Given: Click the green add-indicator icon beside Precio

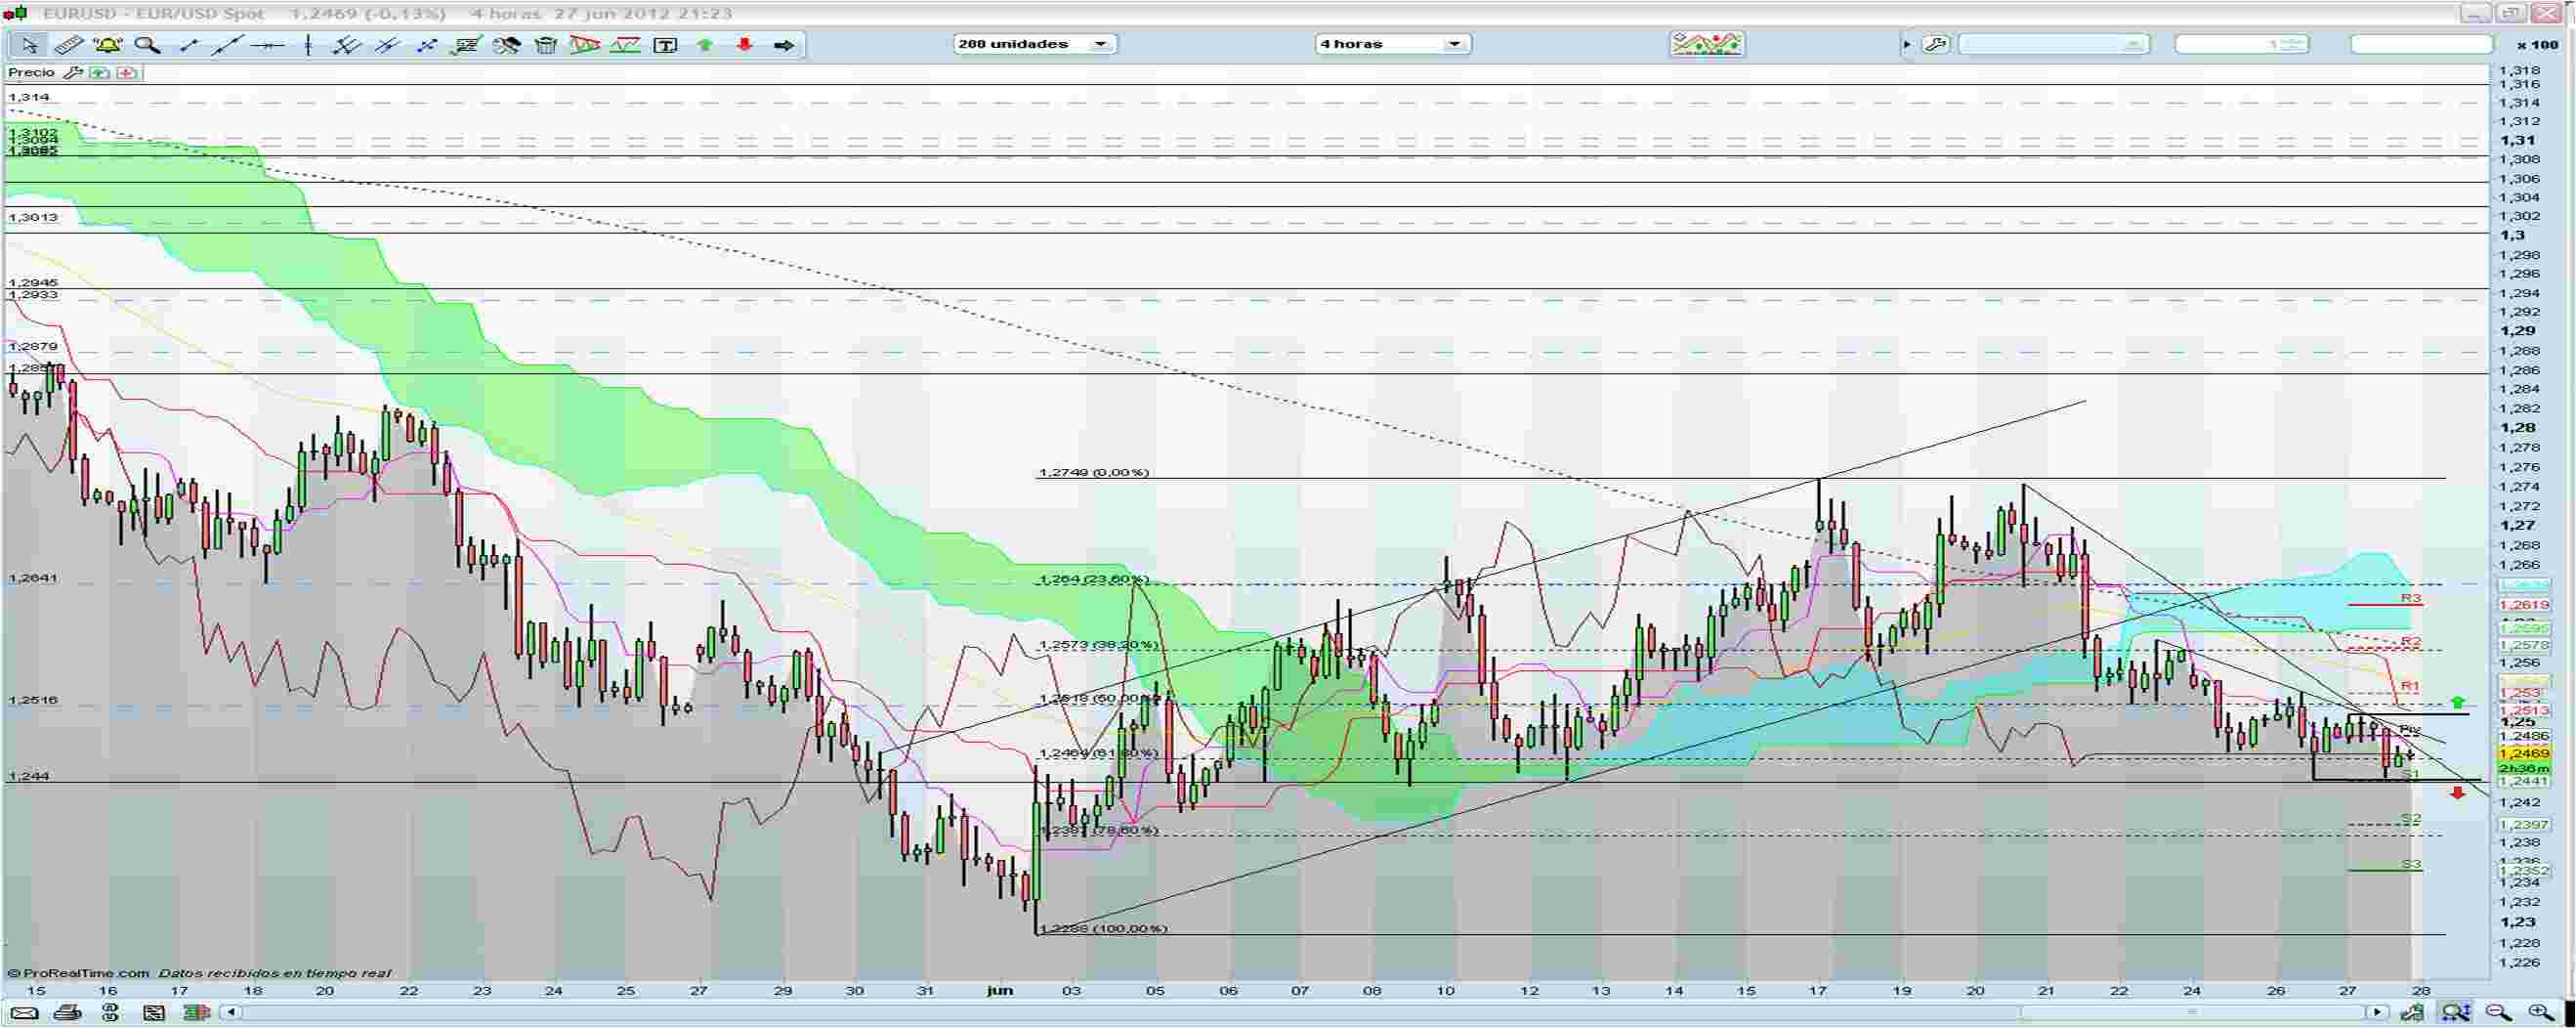Looking at the screenshot, I should (x=99, y=73).
